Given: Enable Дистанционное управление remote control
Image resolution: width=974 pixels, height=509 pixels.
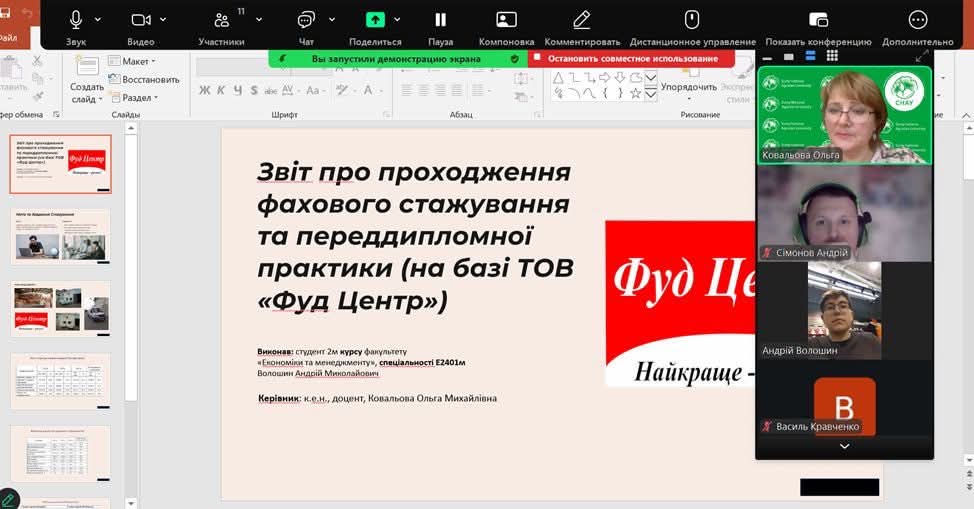Looking at the screenshot, I should click(x=692, y=20).
